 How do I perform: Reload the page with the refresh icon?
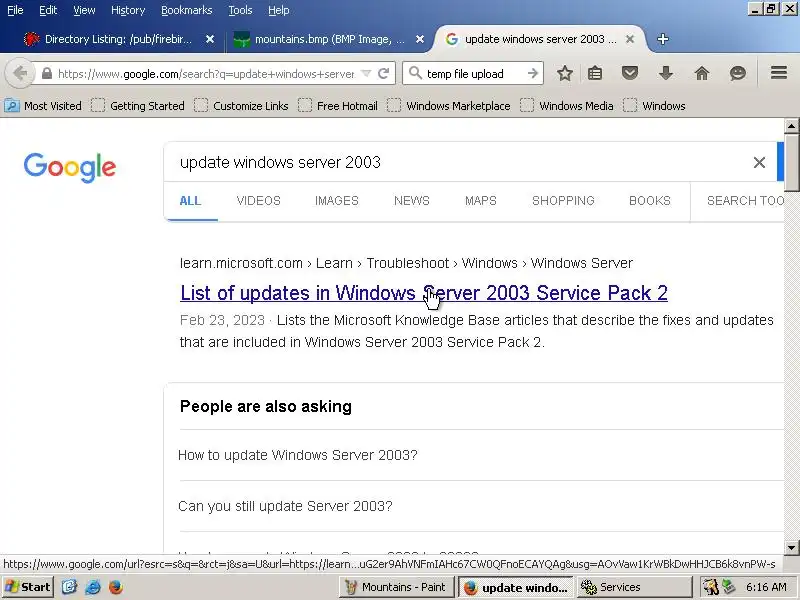384,73
